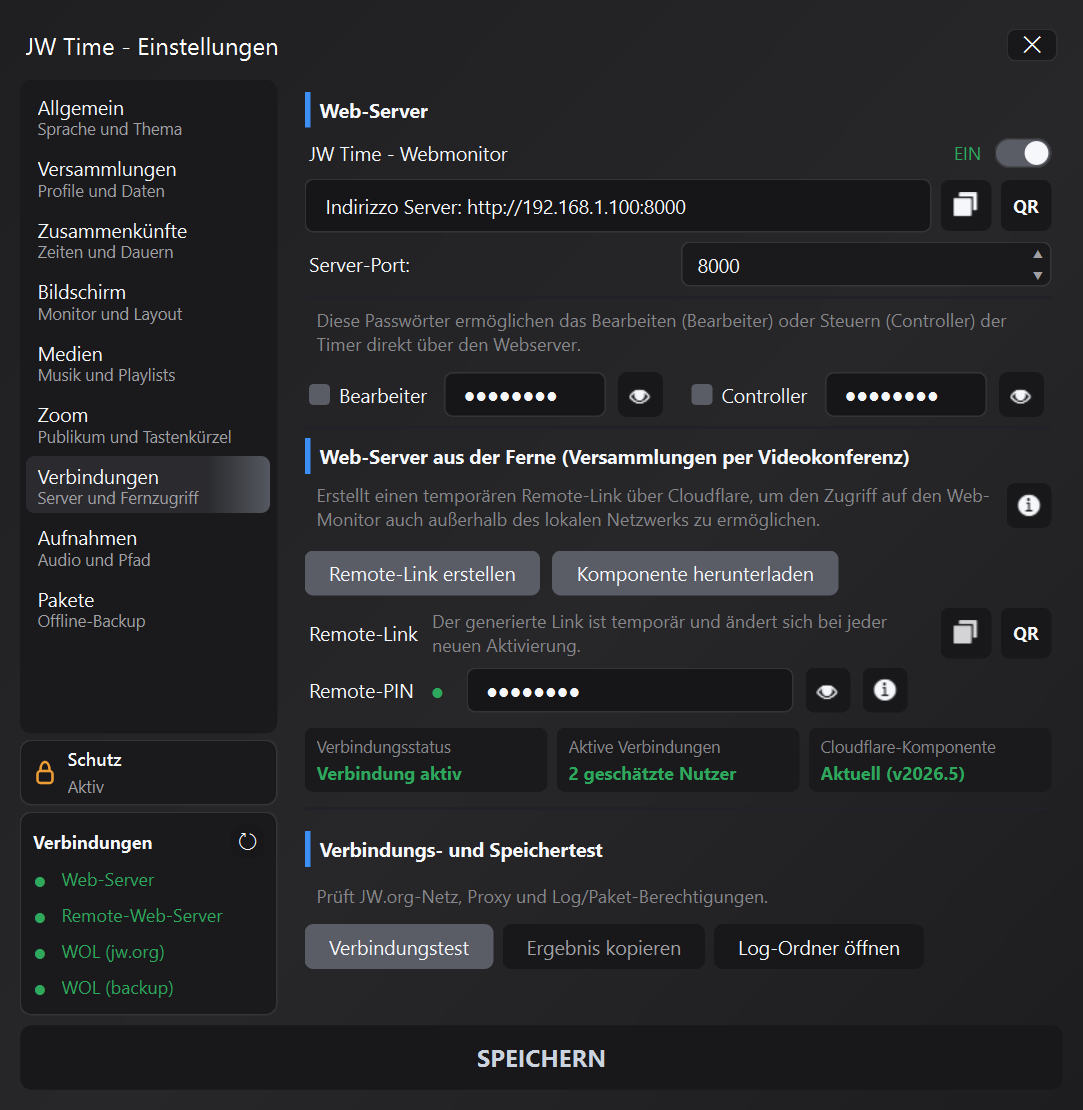Close the Einstellungen dialog

coord(1031,45)
